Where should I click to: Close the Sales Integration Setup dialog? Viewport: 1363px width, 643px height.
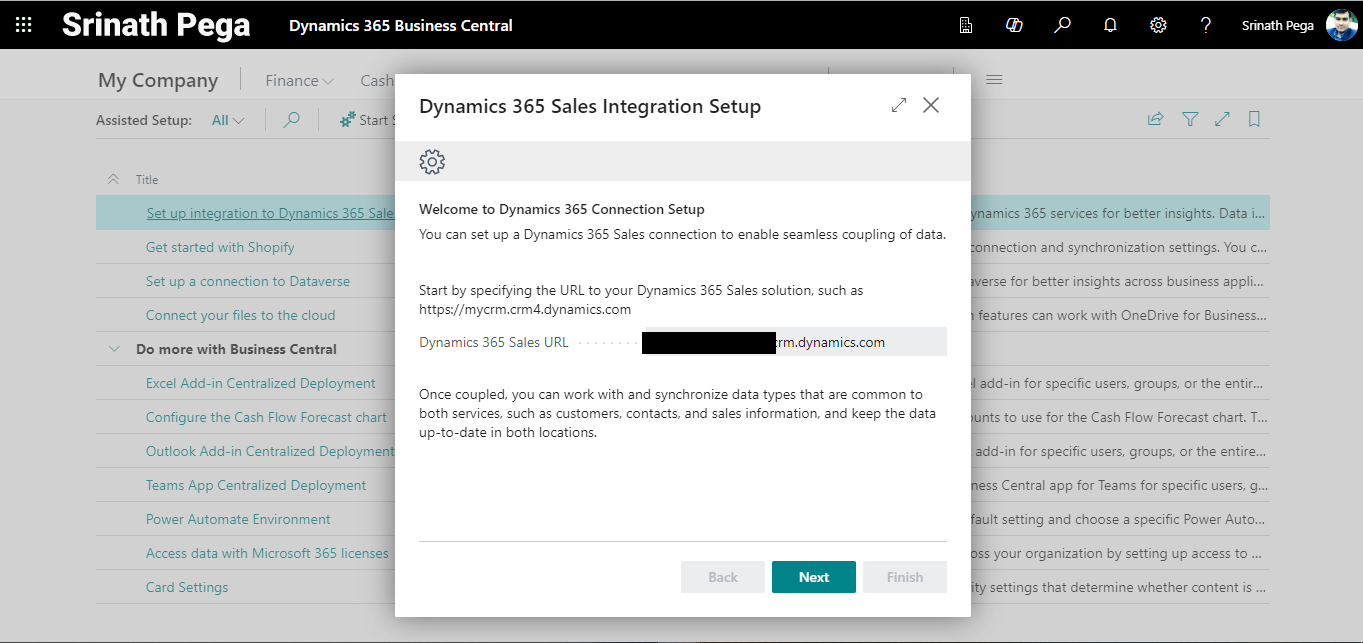tap(931, 105)
